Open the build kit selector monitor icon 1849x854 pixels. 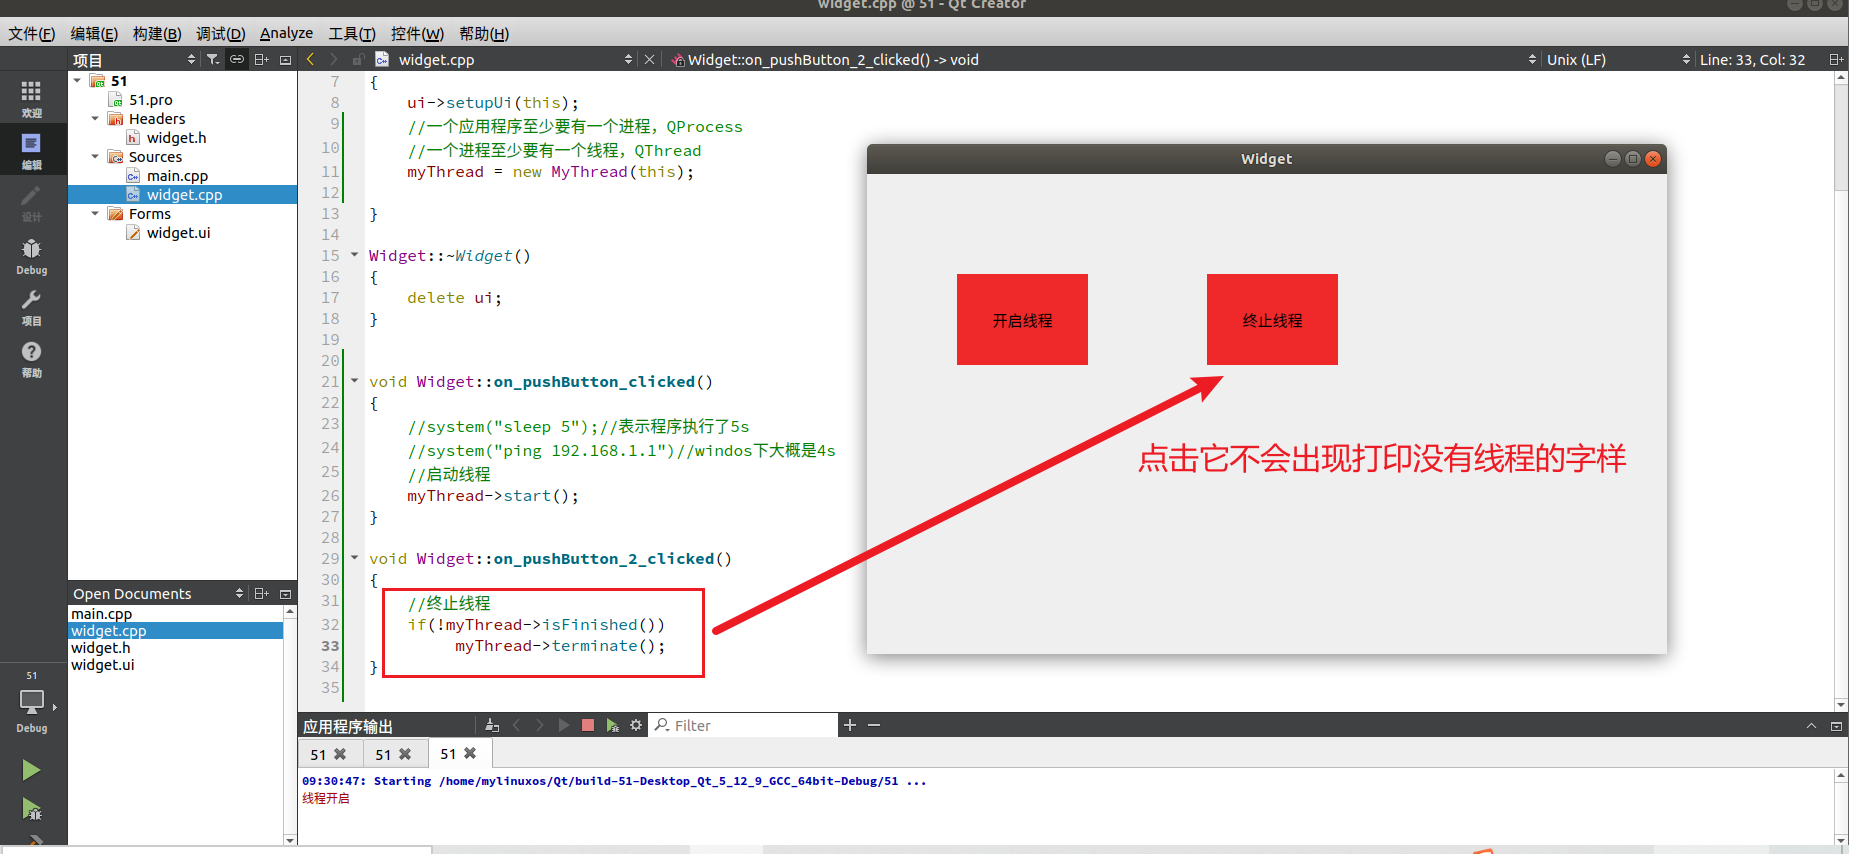(31, 702)
